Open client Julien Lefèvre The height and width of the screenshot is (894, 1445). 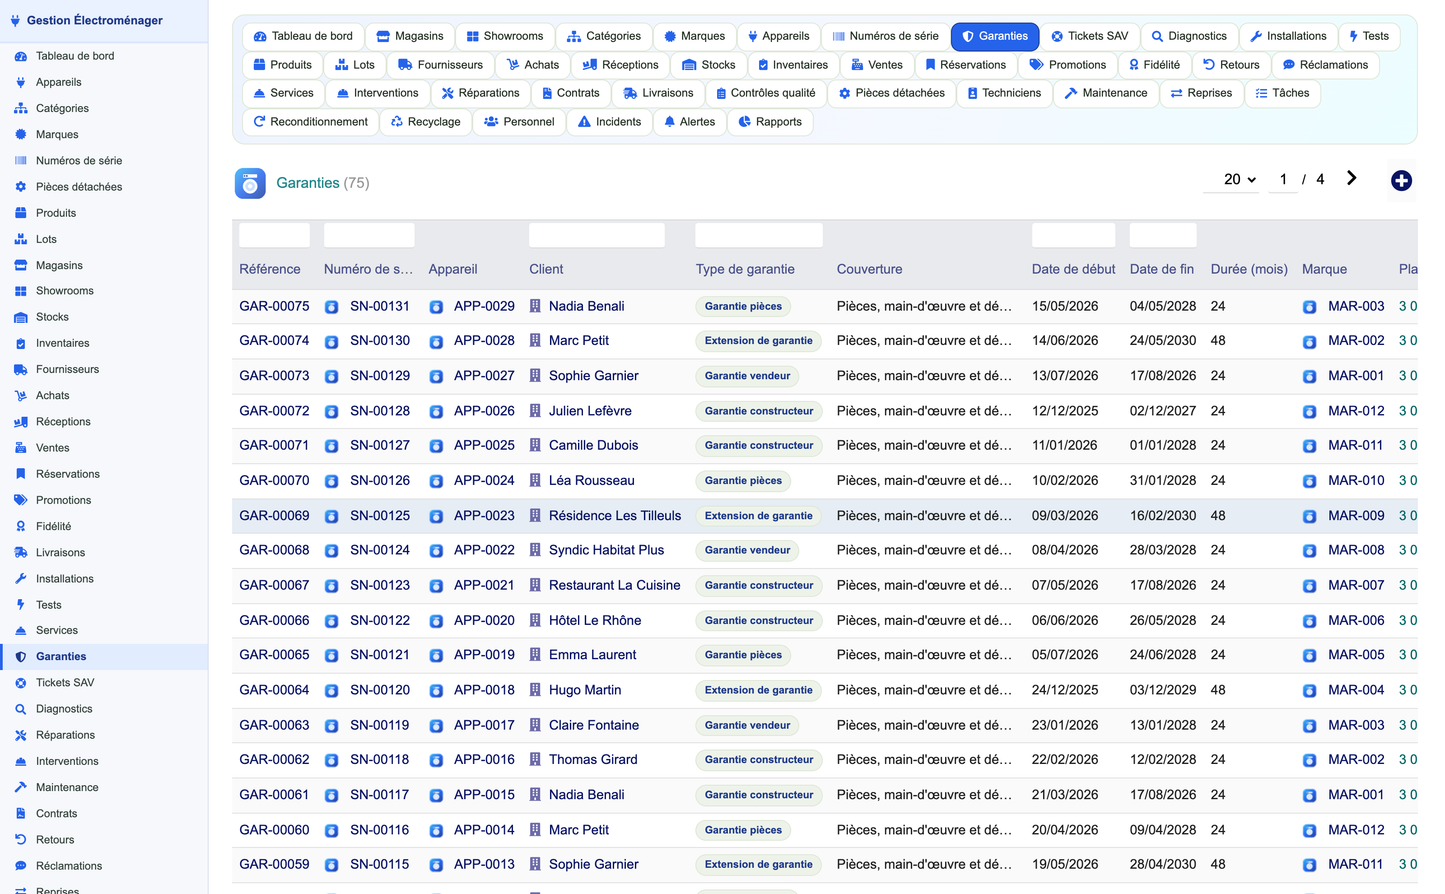590,411
